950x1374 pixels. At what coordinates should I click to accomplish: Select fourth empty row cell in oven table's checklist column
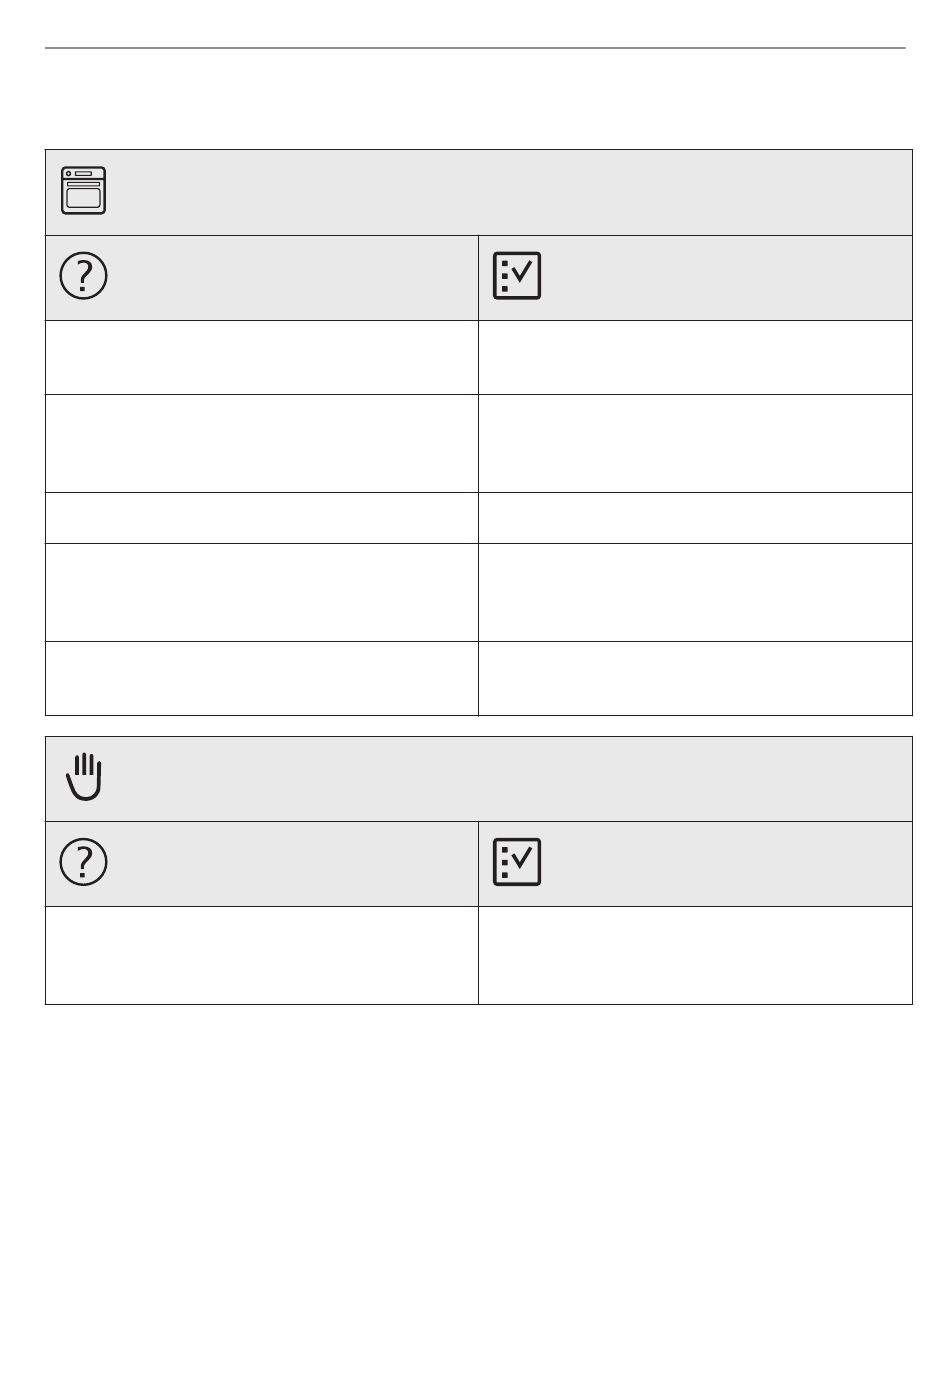695,592
